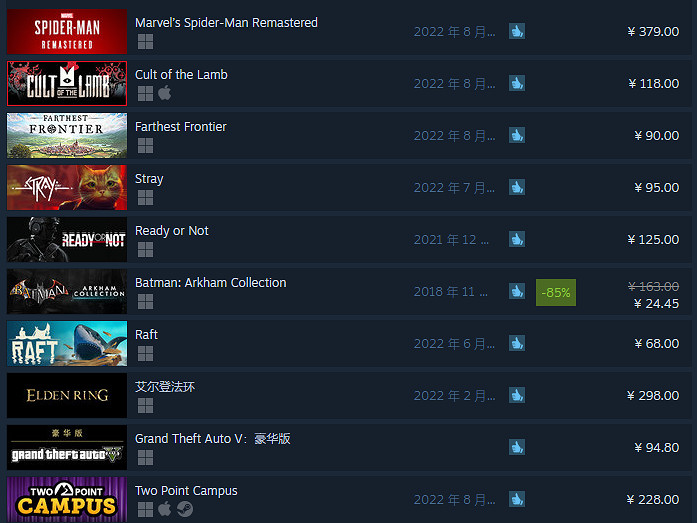Viewport: 697px width, 523px height.
Task: Click the Apple icon under Two Point Campus
Action: coord(164,509)
